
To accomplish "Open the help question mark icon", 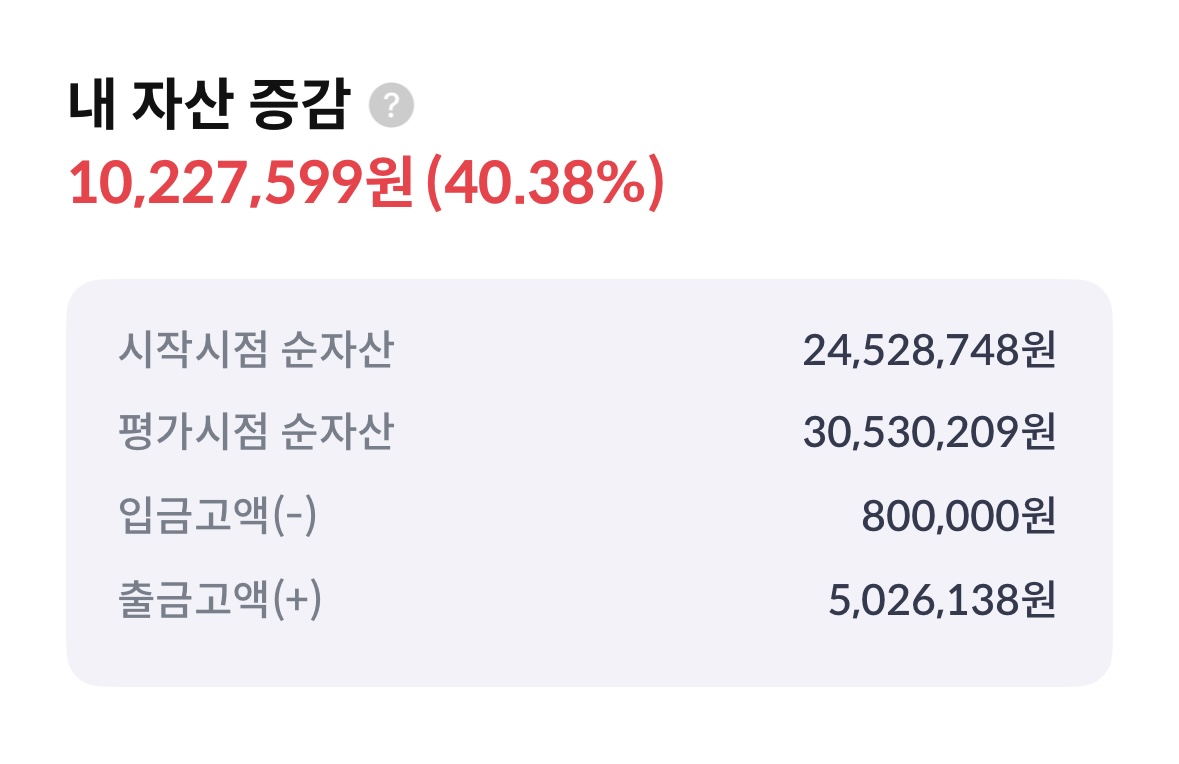I will pos(391,106).
